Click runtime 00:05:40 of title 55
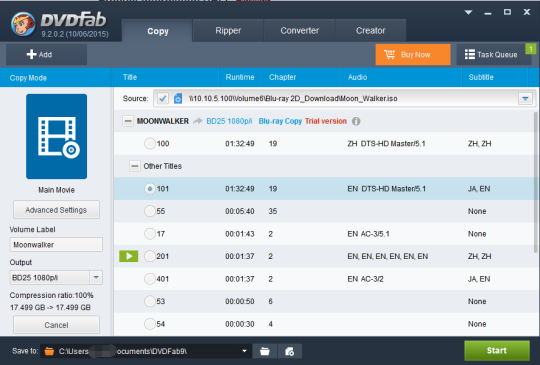This screenshot has height=365, width=540. click(x=240, y=211)
